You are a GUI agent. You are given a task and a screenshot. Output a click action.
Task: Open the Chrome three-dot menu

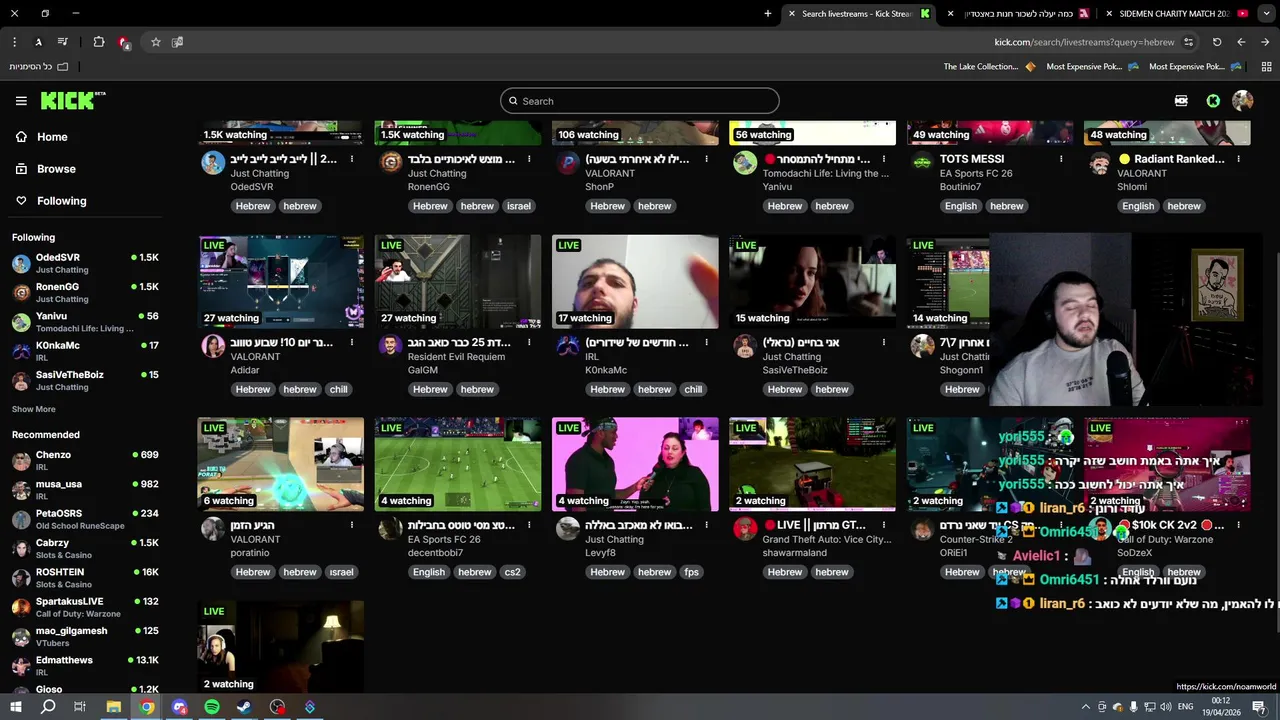(x=14, y=42)
